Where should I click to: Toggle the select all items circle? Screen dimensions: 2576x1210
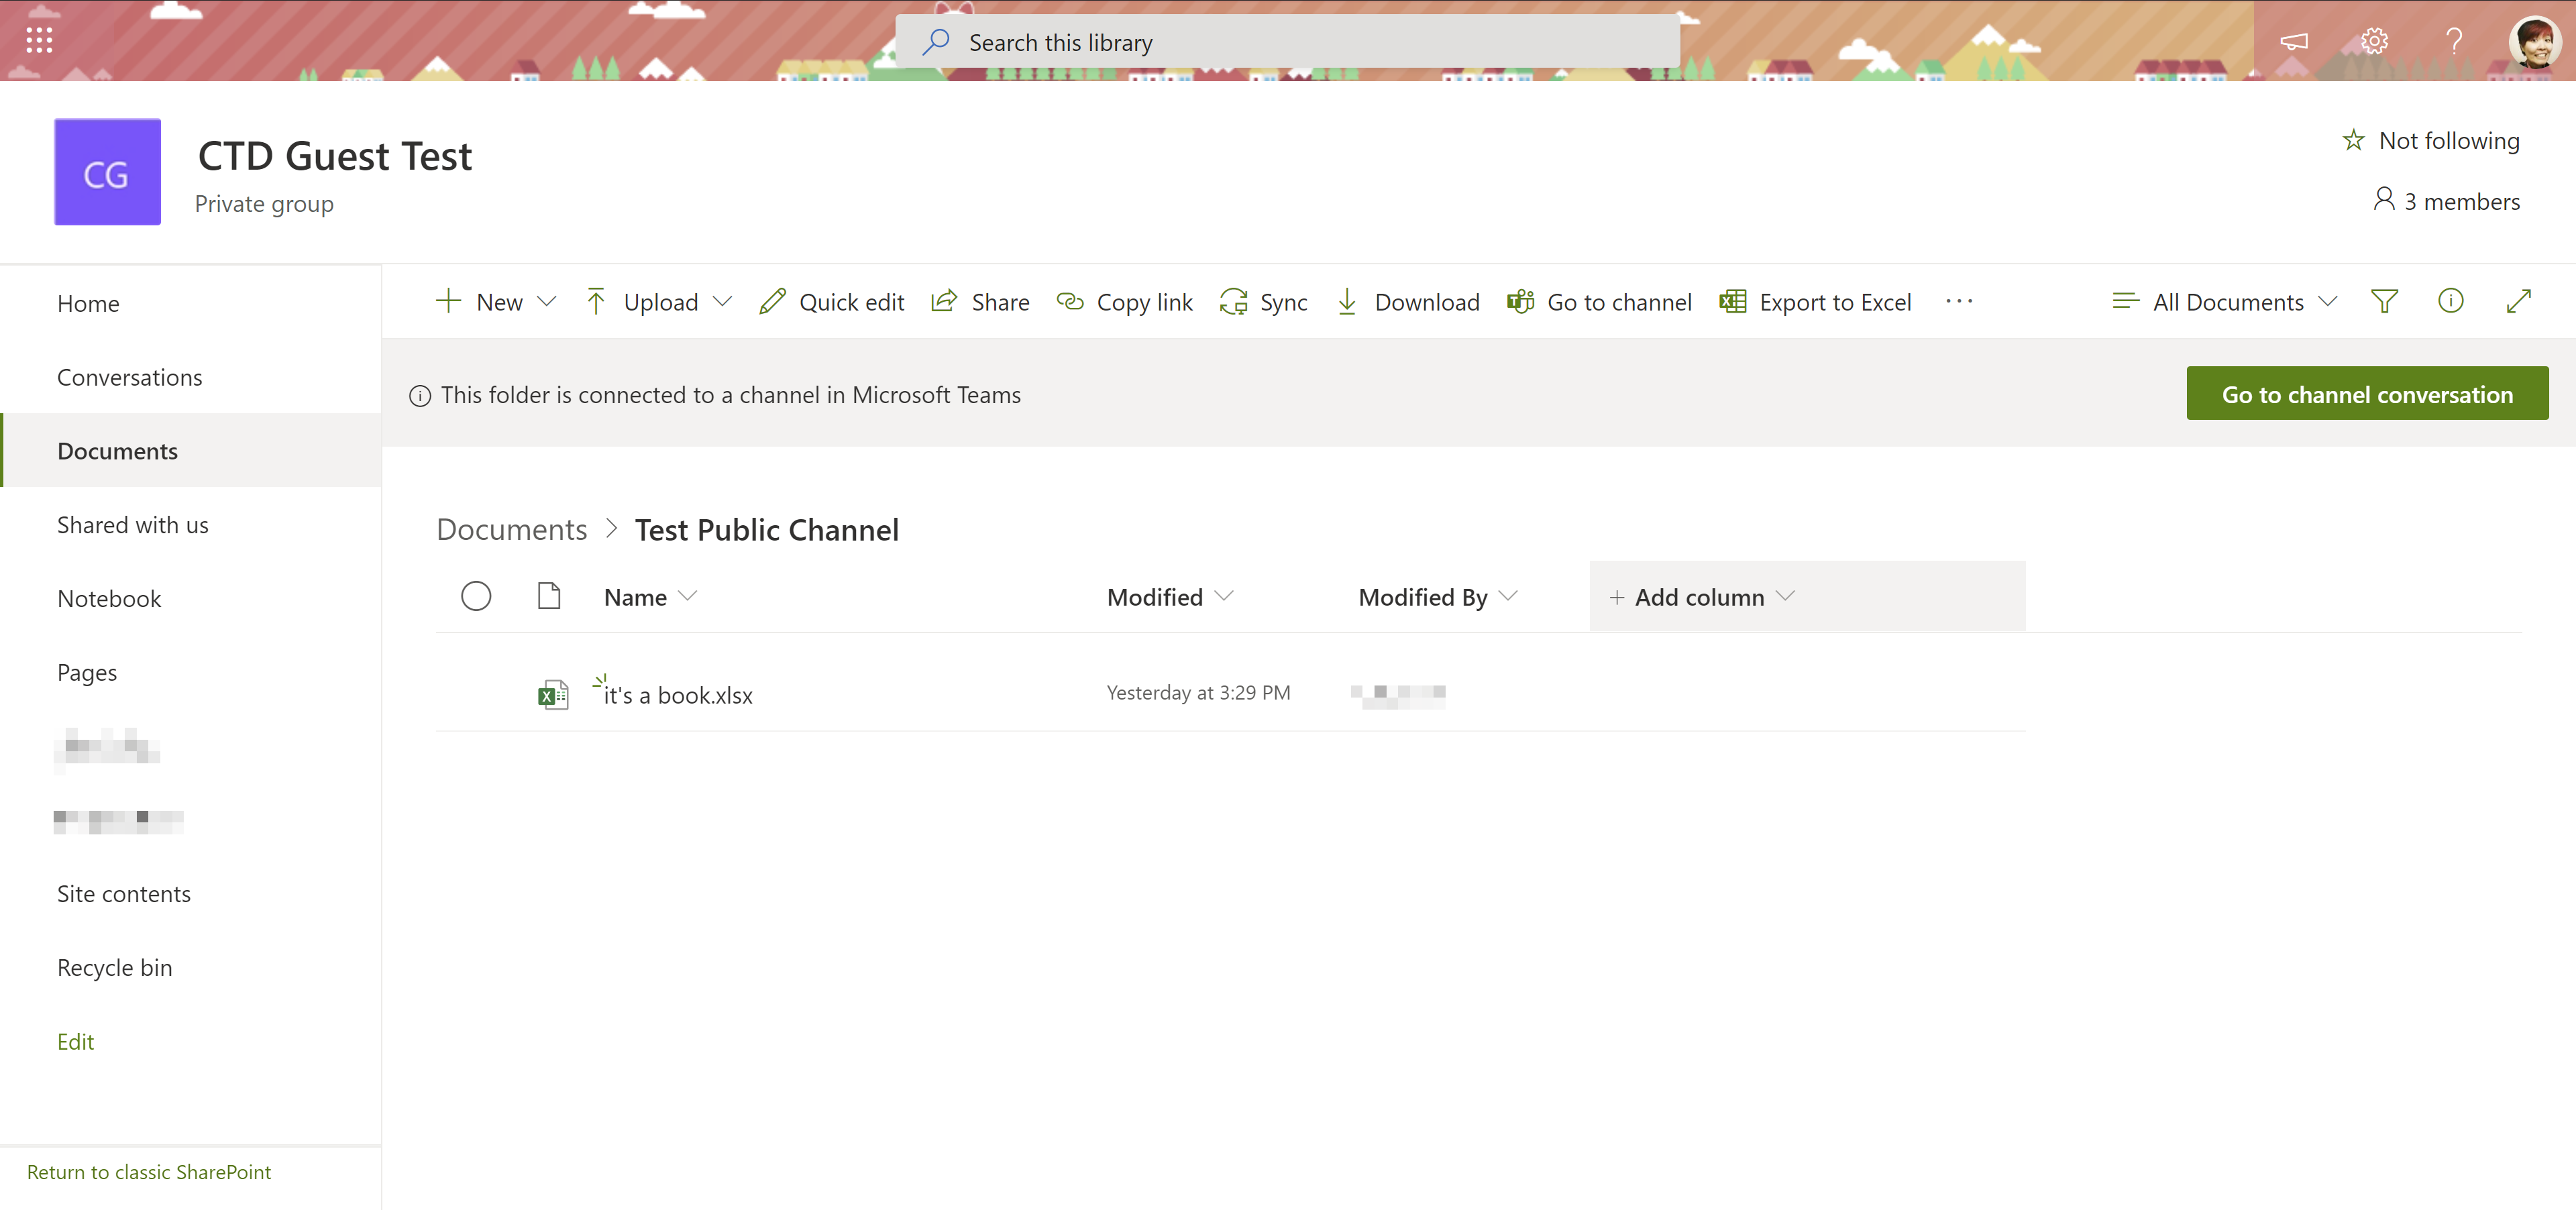click(x=476, y=596)
